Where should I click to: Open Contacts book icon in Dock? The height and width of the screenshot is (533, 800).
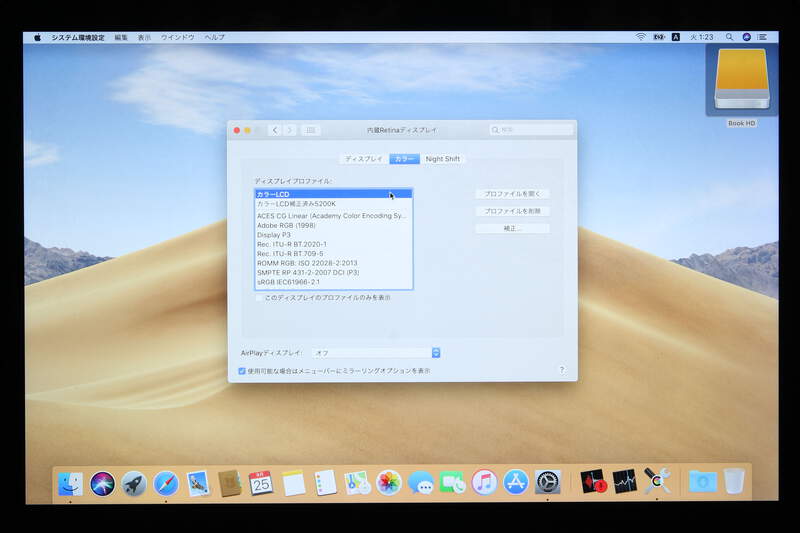tap(230, 483)
